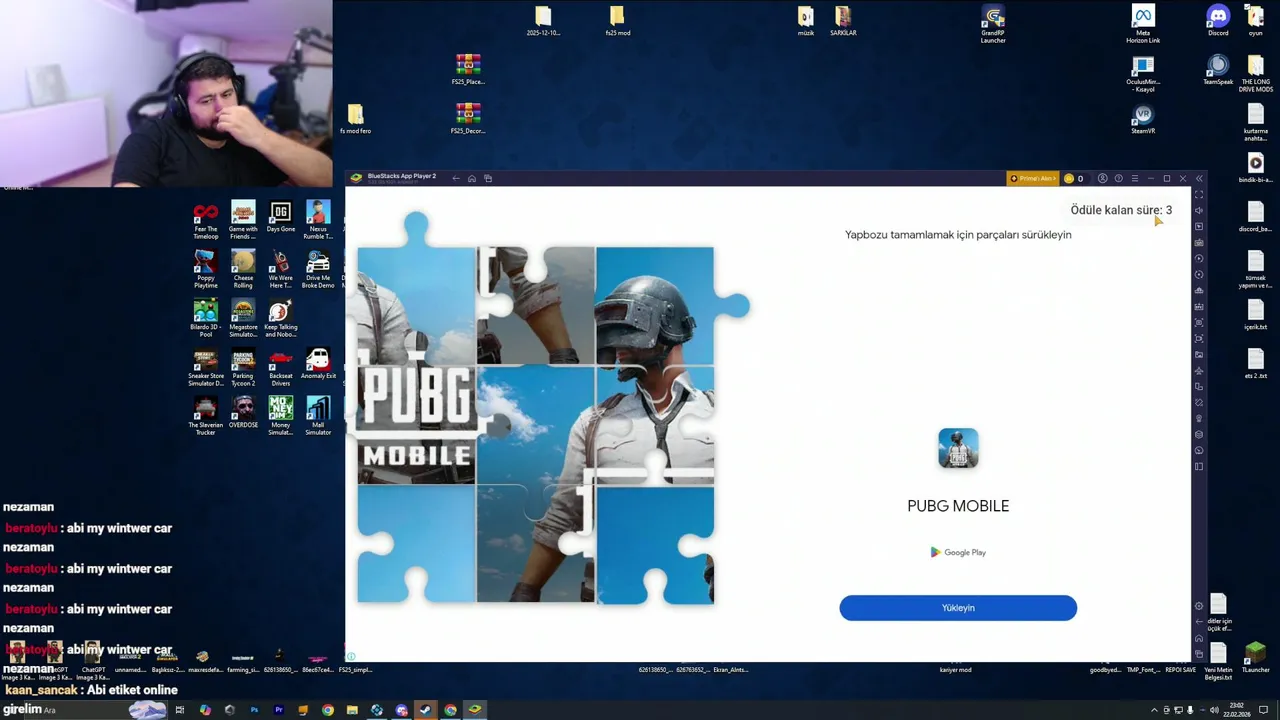This screenshot has width=1280, height=720.
Task: Click the PUBG MOBILE puzzle image
Action: pyautogui.click(x=535, y=425)
